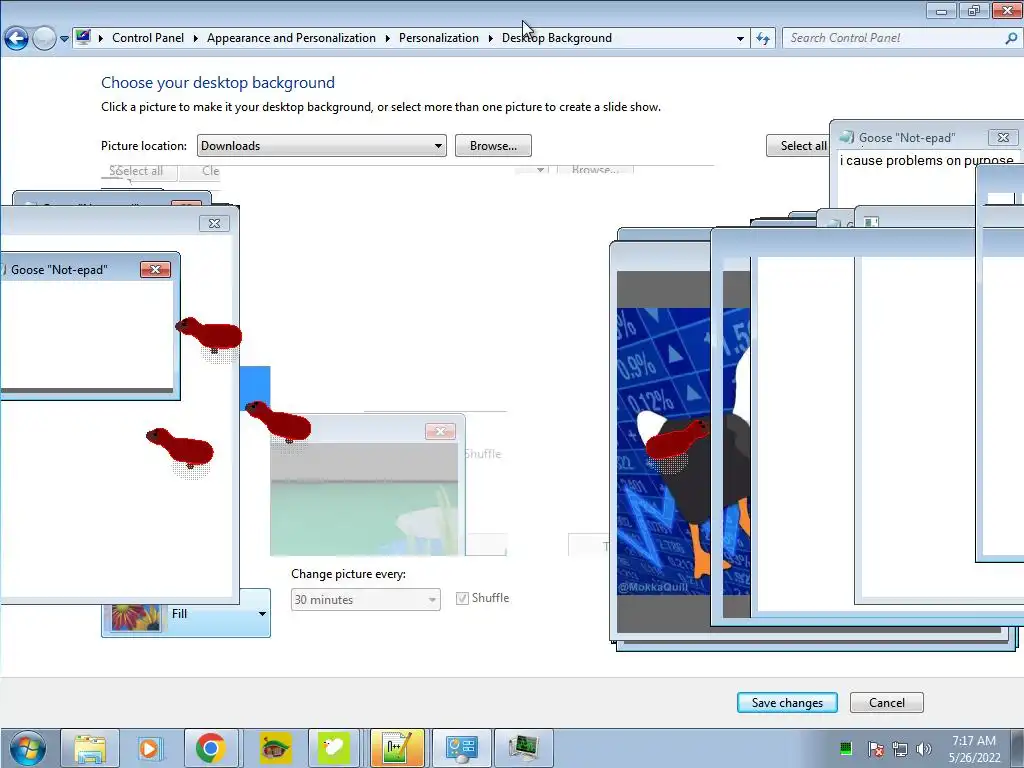The image size is (1024, 768).
Task: Go back with the Back arrow button
Action: [x=16, y=39]
